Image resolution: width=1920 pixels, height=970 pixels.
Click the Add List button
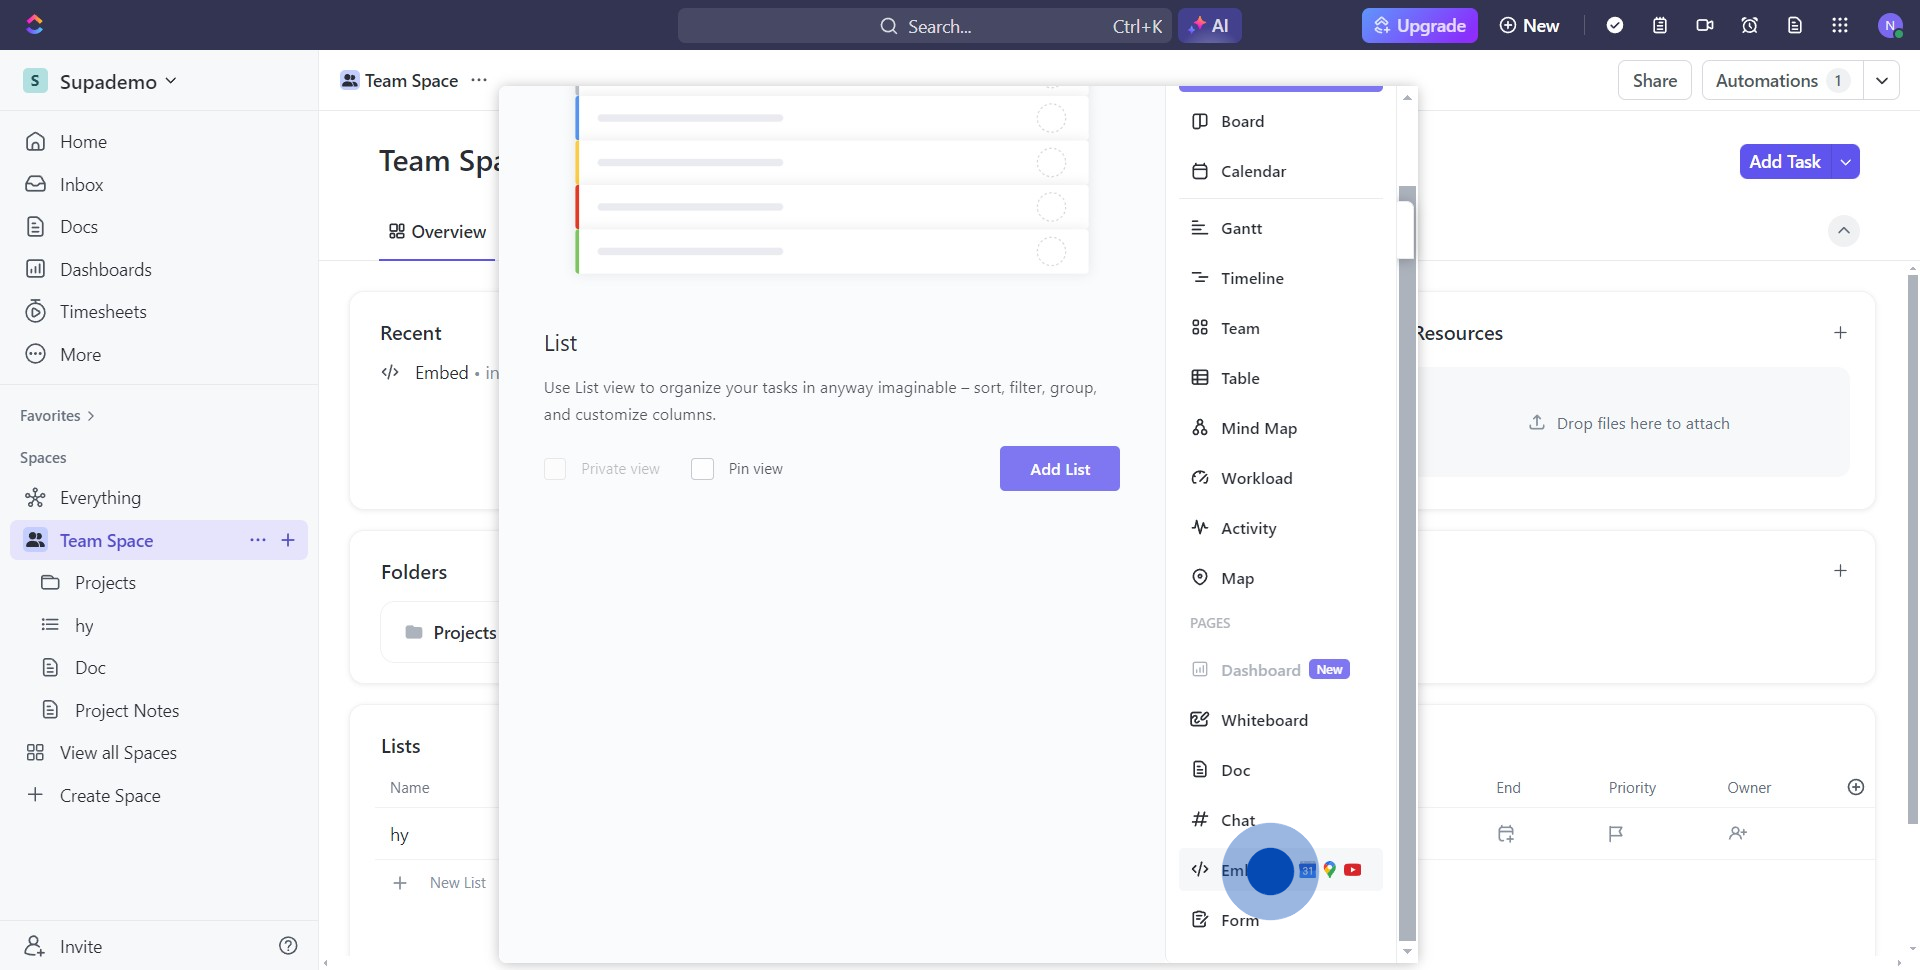1060,469
